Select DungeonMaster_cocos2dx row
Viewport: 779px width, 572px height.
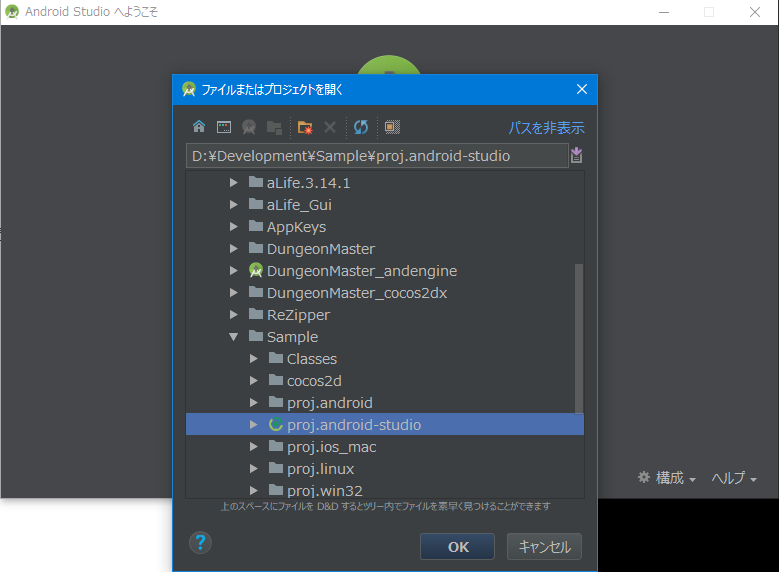pyautogui.click(x=385, y=293)
